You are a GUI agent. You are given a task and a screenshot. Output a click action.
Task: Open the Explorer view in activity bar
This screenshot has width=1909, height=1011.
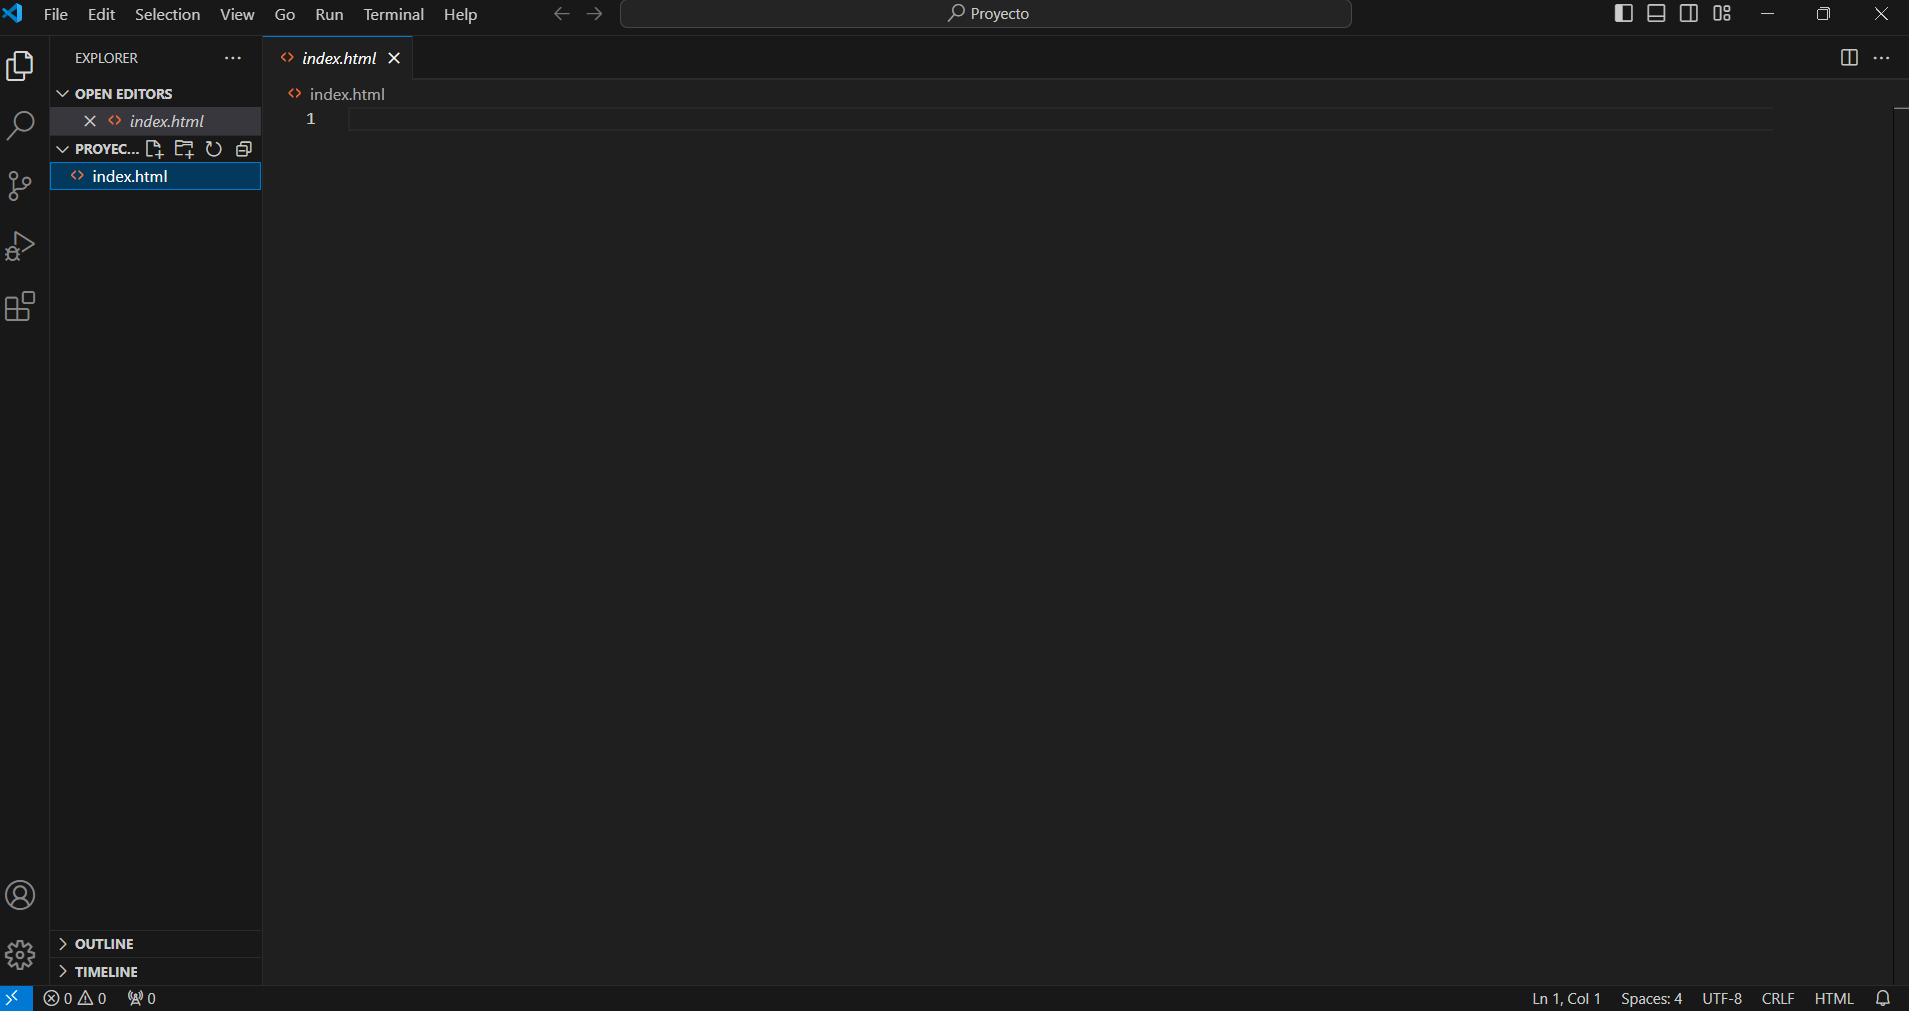tap(20, 66)
